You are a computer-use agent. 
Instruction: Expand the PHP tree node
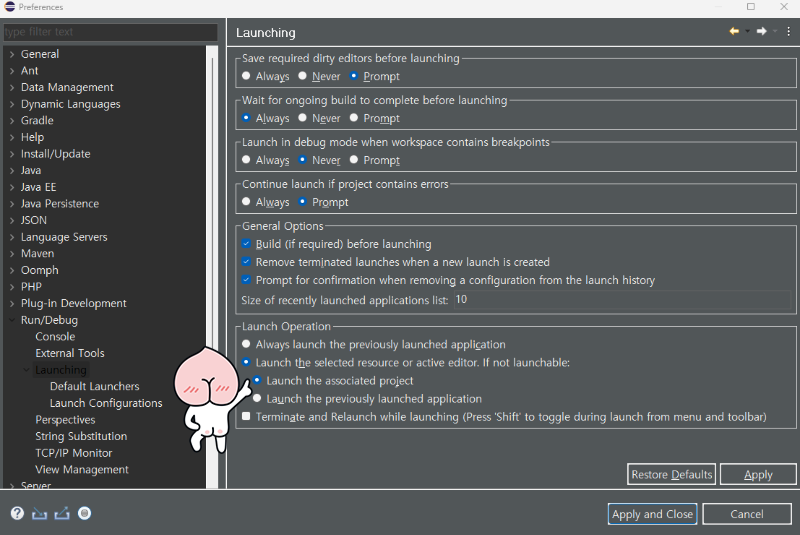coord(12,287)
